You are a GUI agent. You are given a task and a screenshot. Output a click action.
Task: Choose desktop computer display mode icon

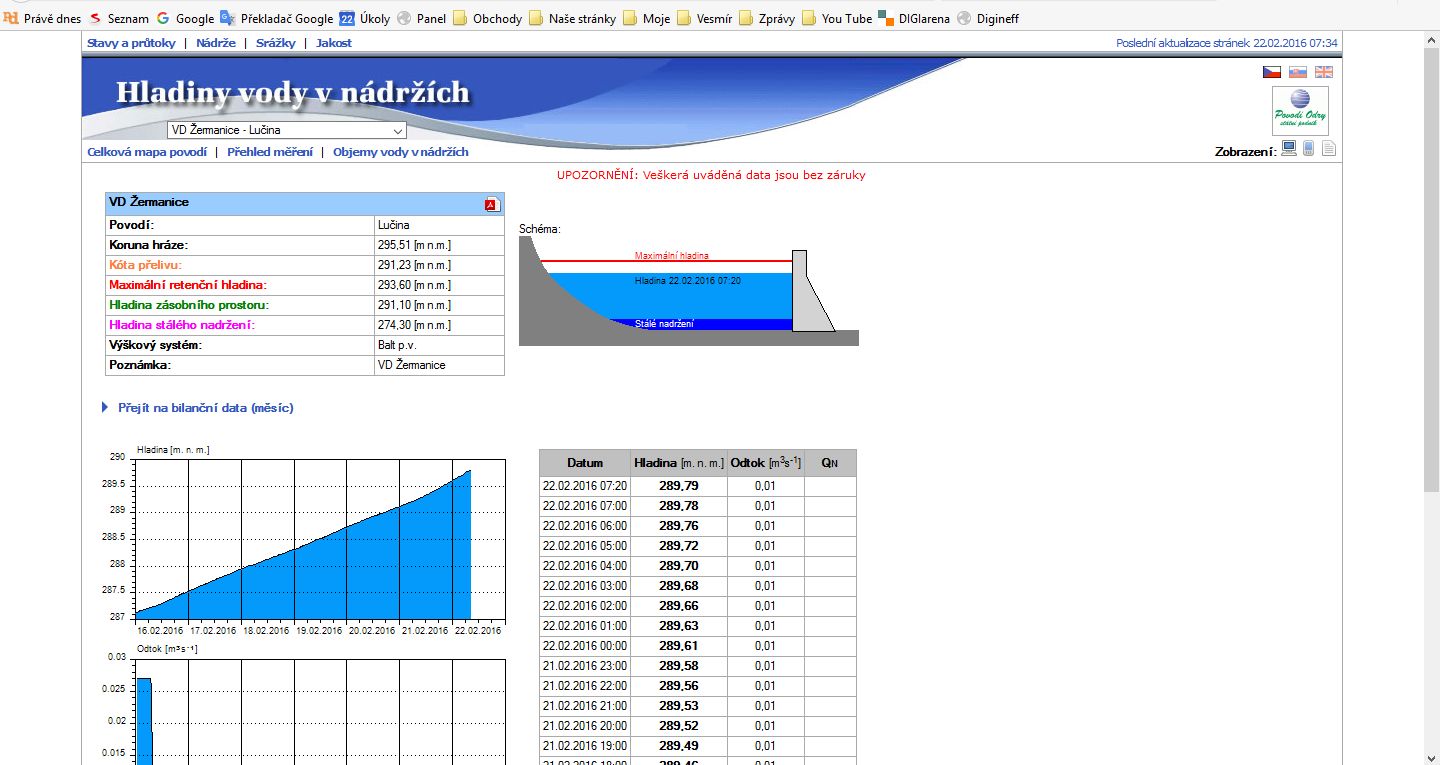[x=1289, y=149]
